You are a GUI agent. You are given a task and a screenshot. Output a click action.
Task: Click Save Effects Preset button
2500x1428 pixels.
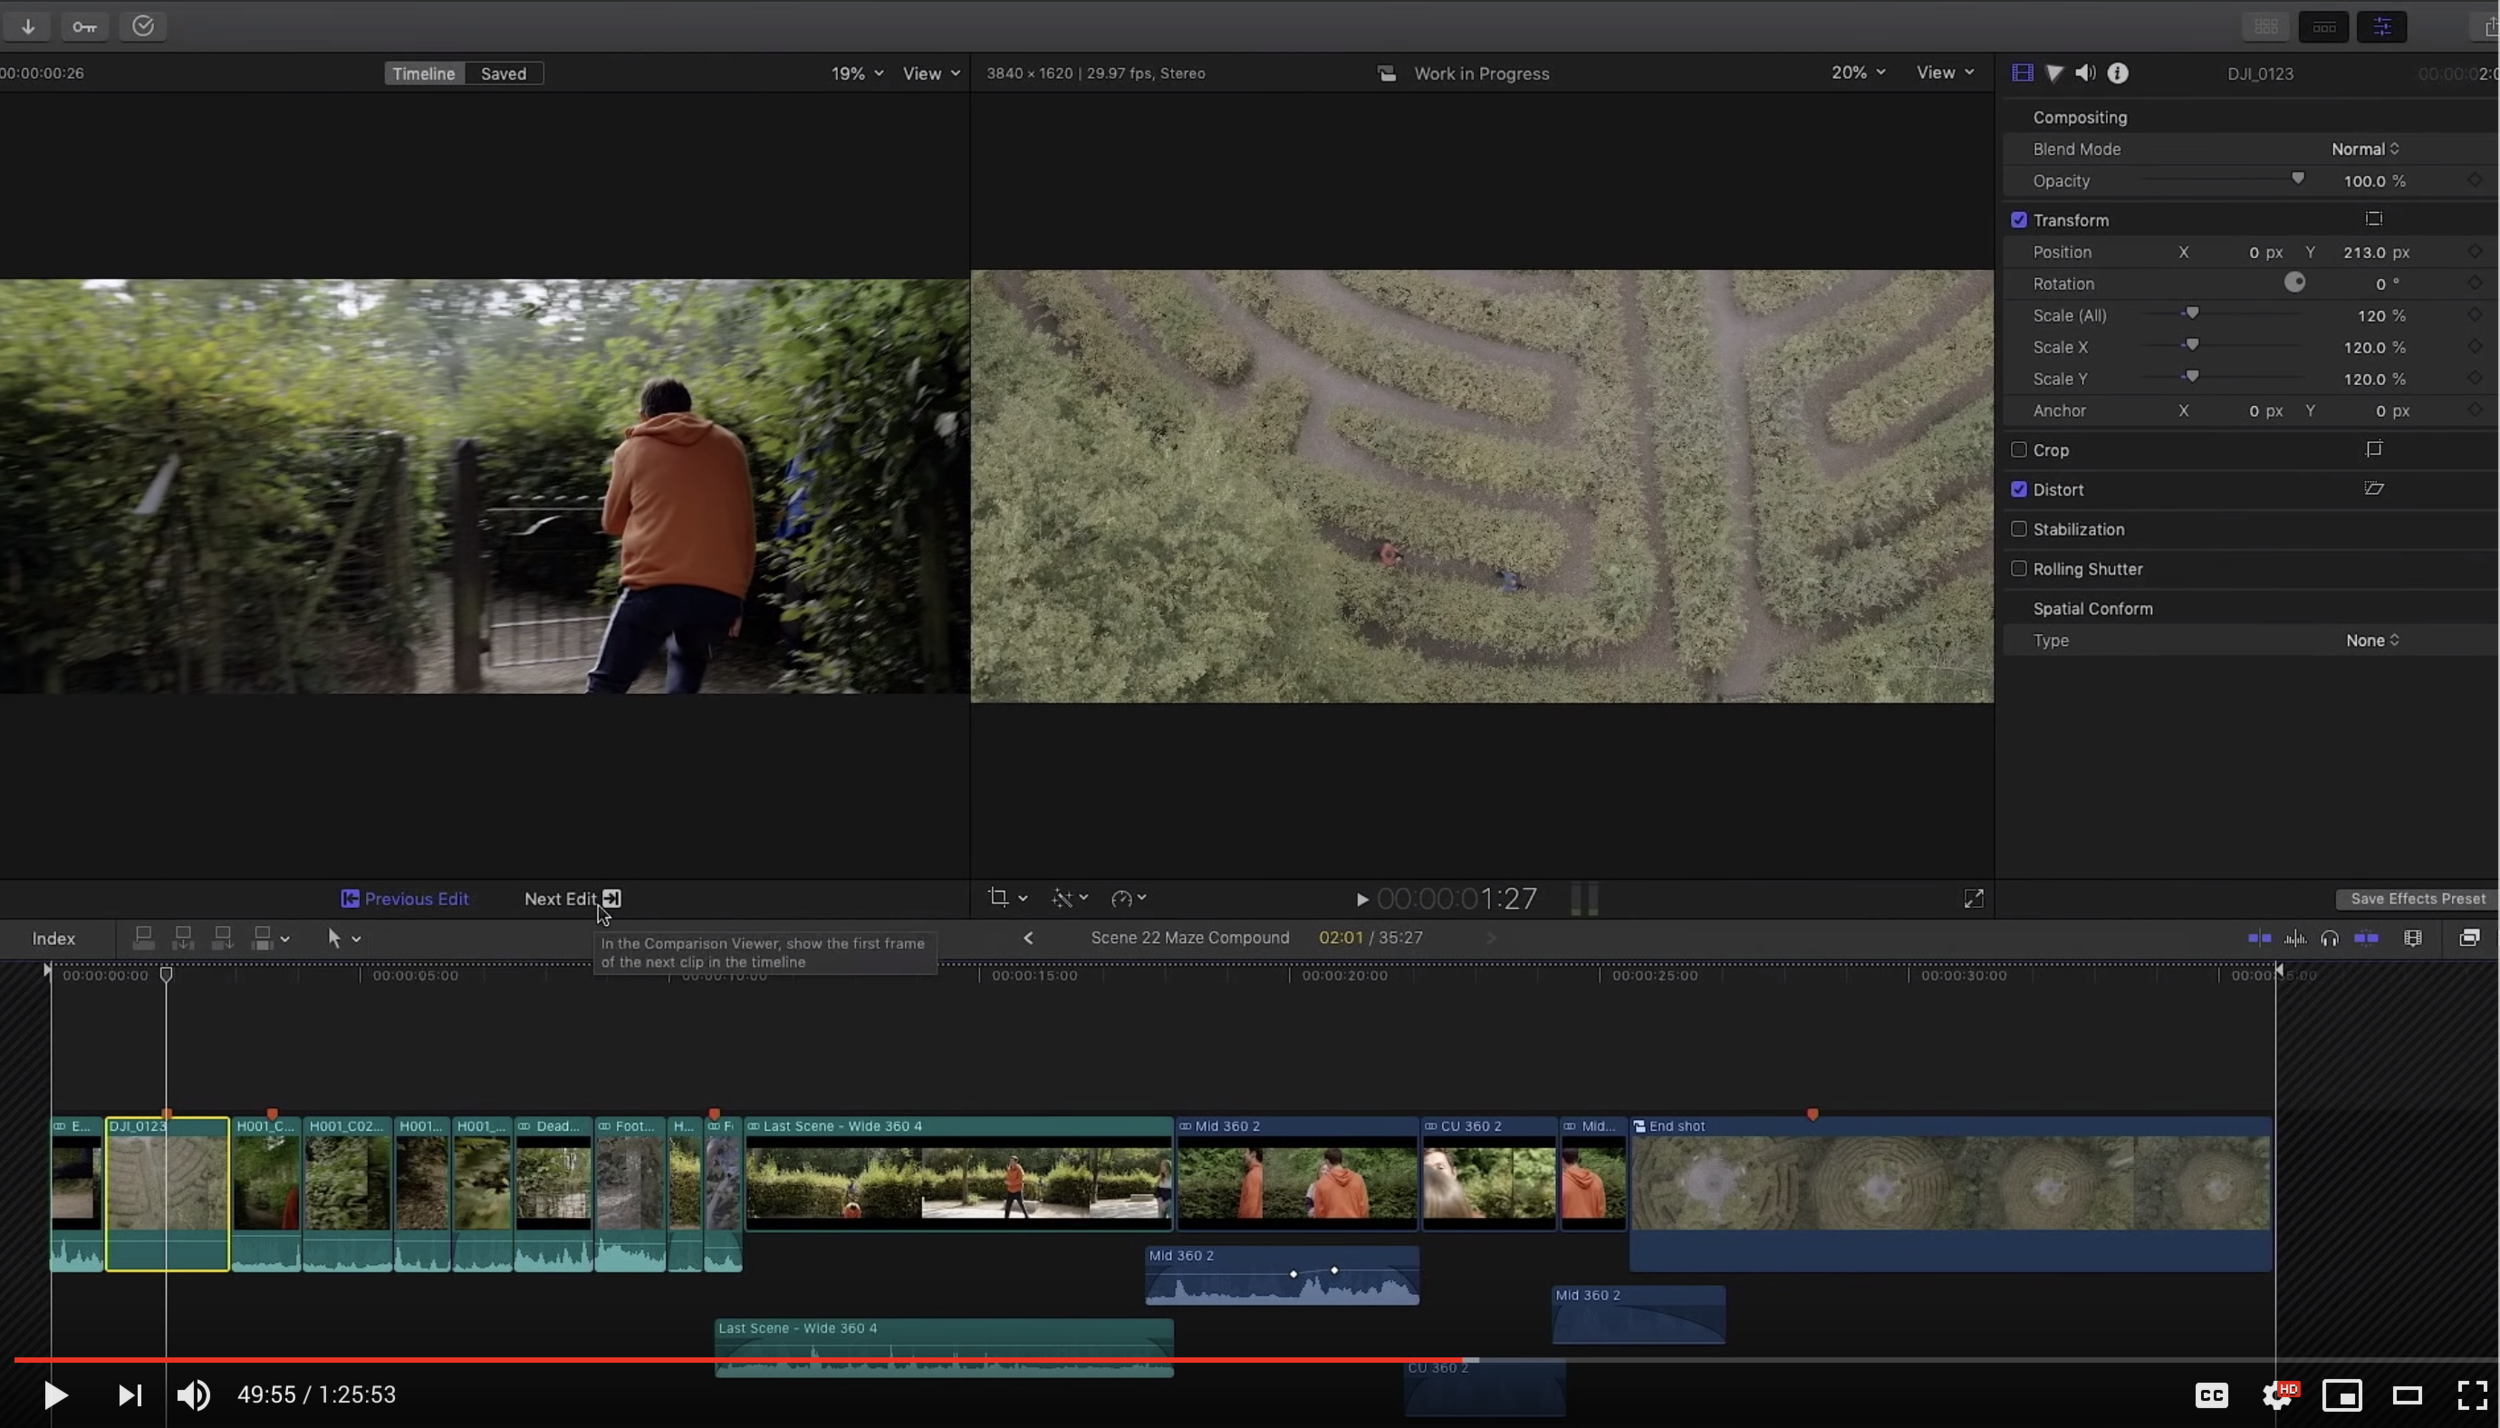click(2417, 899)
